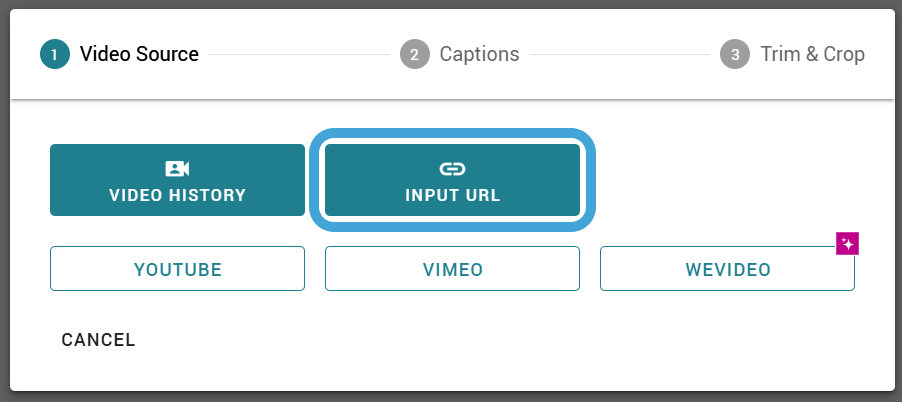The width and height of the screenshot is (902, 402).
Task: Choose the INPUT URL button text
Action: coord(453,195)
